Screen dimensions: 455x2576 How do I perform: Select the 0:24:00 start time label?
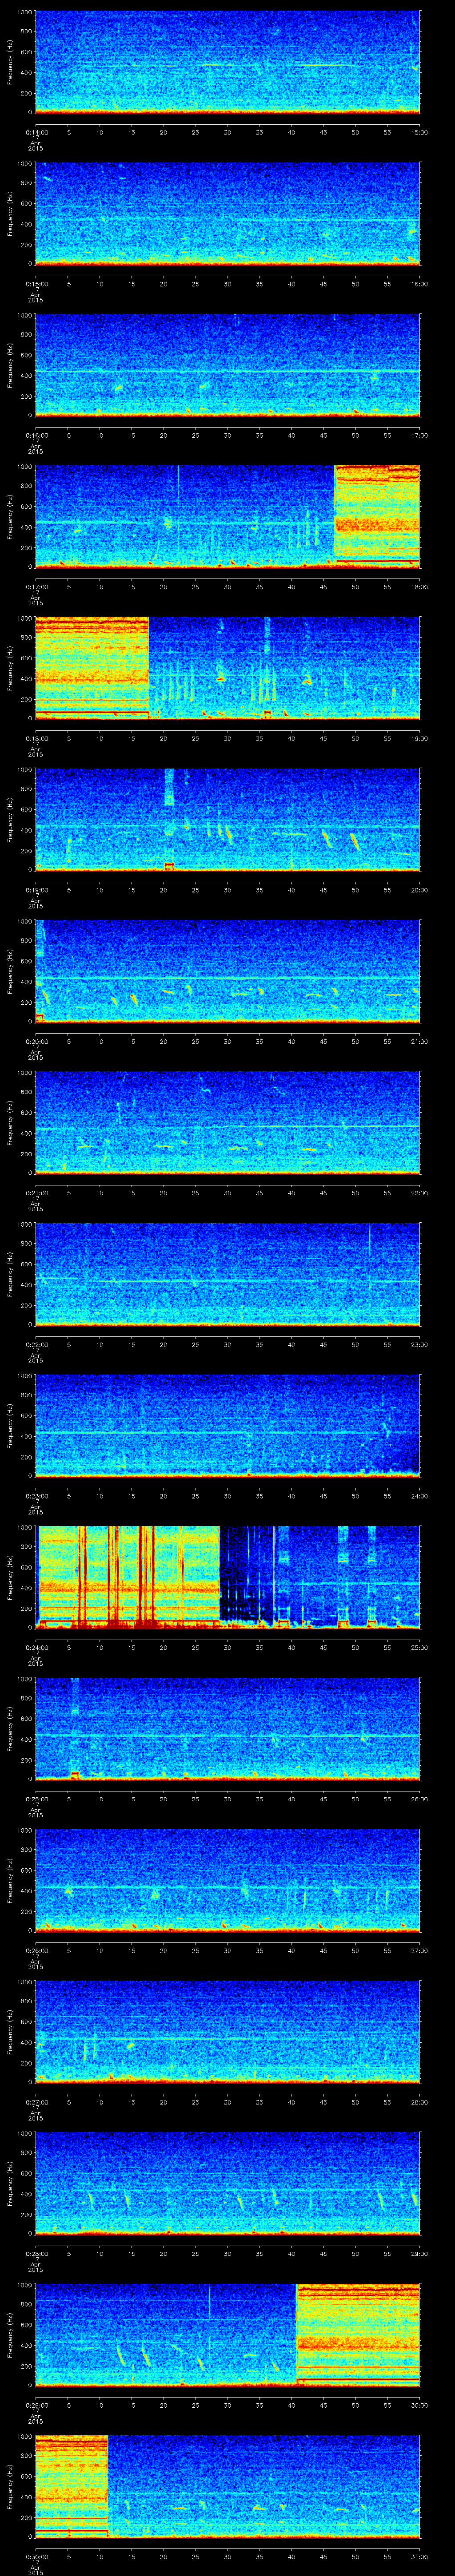pos(36,1647)
